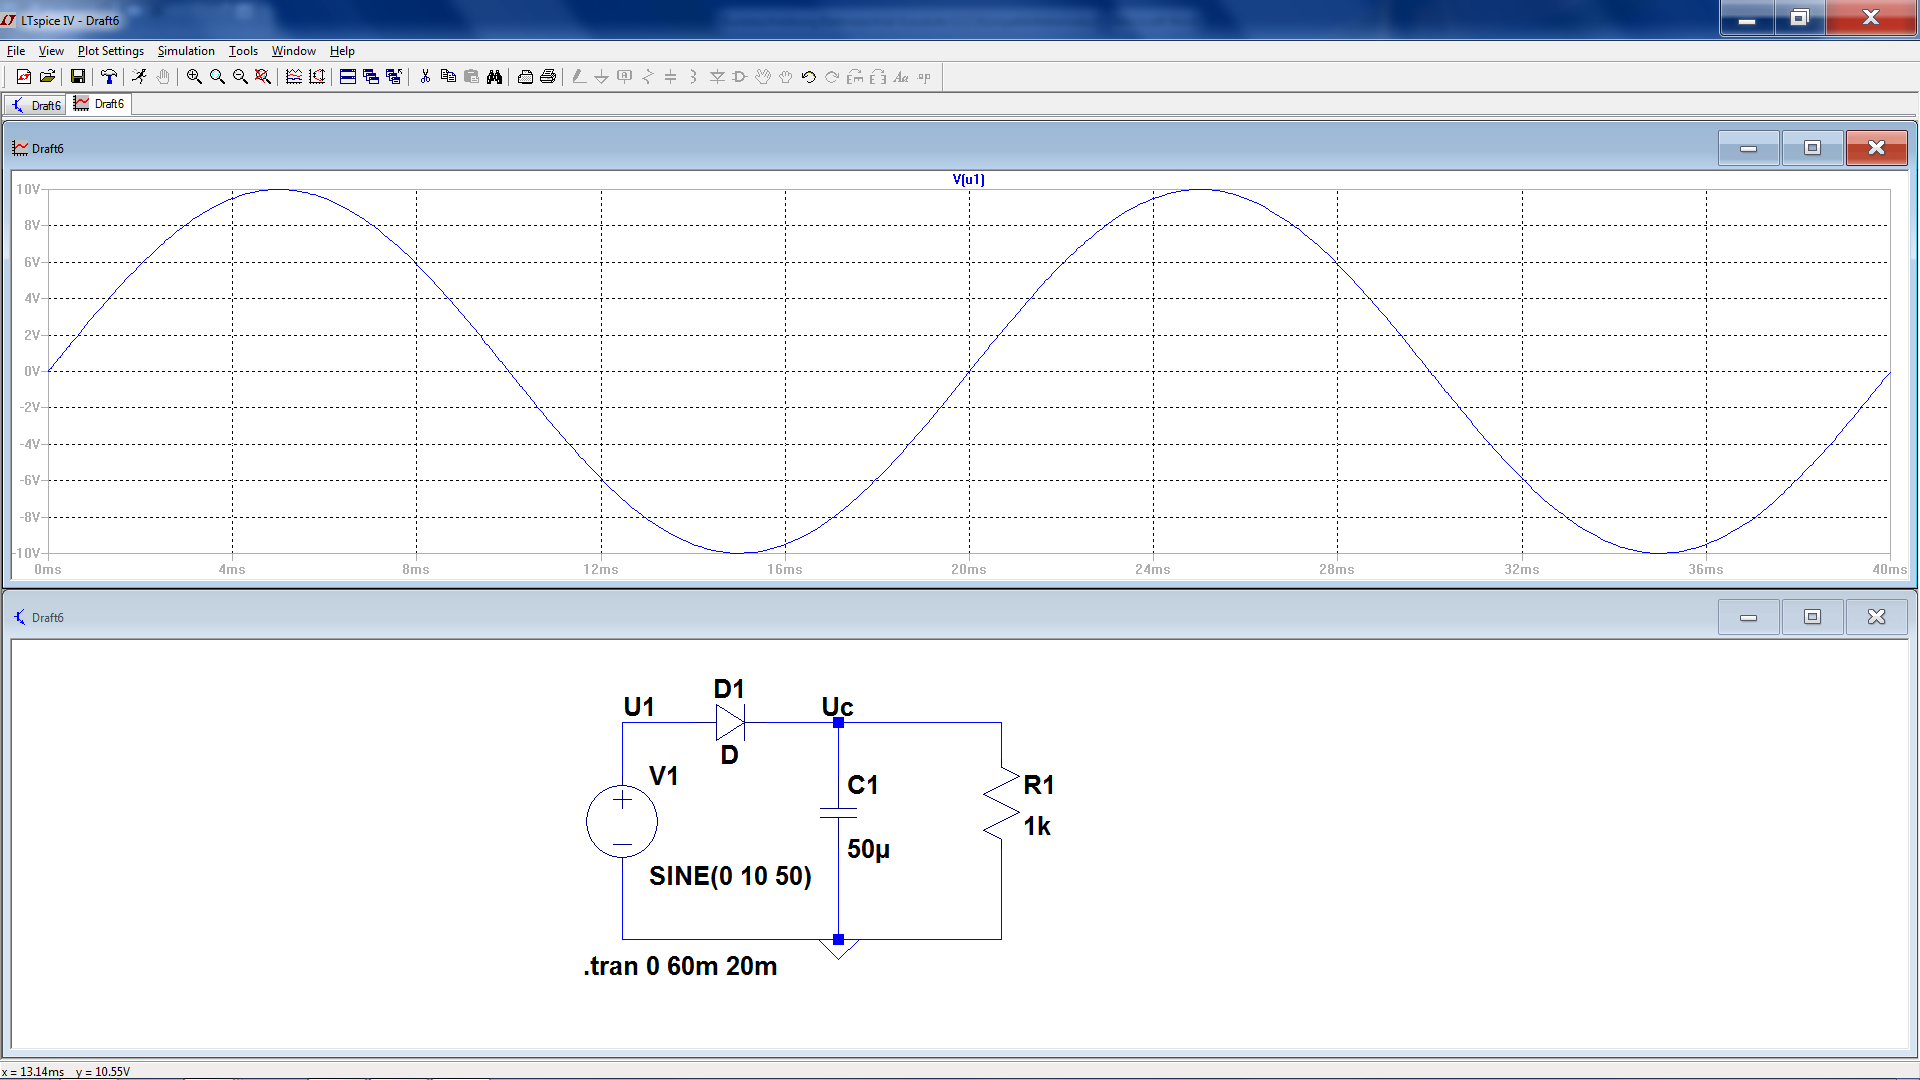
Task: Switch to the Draft6 schematic tab
Action: pyautogui.click(x=36, y=105)
